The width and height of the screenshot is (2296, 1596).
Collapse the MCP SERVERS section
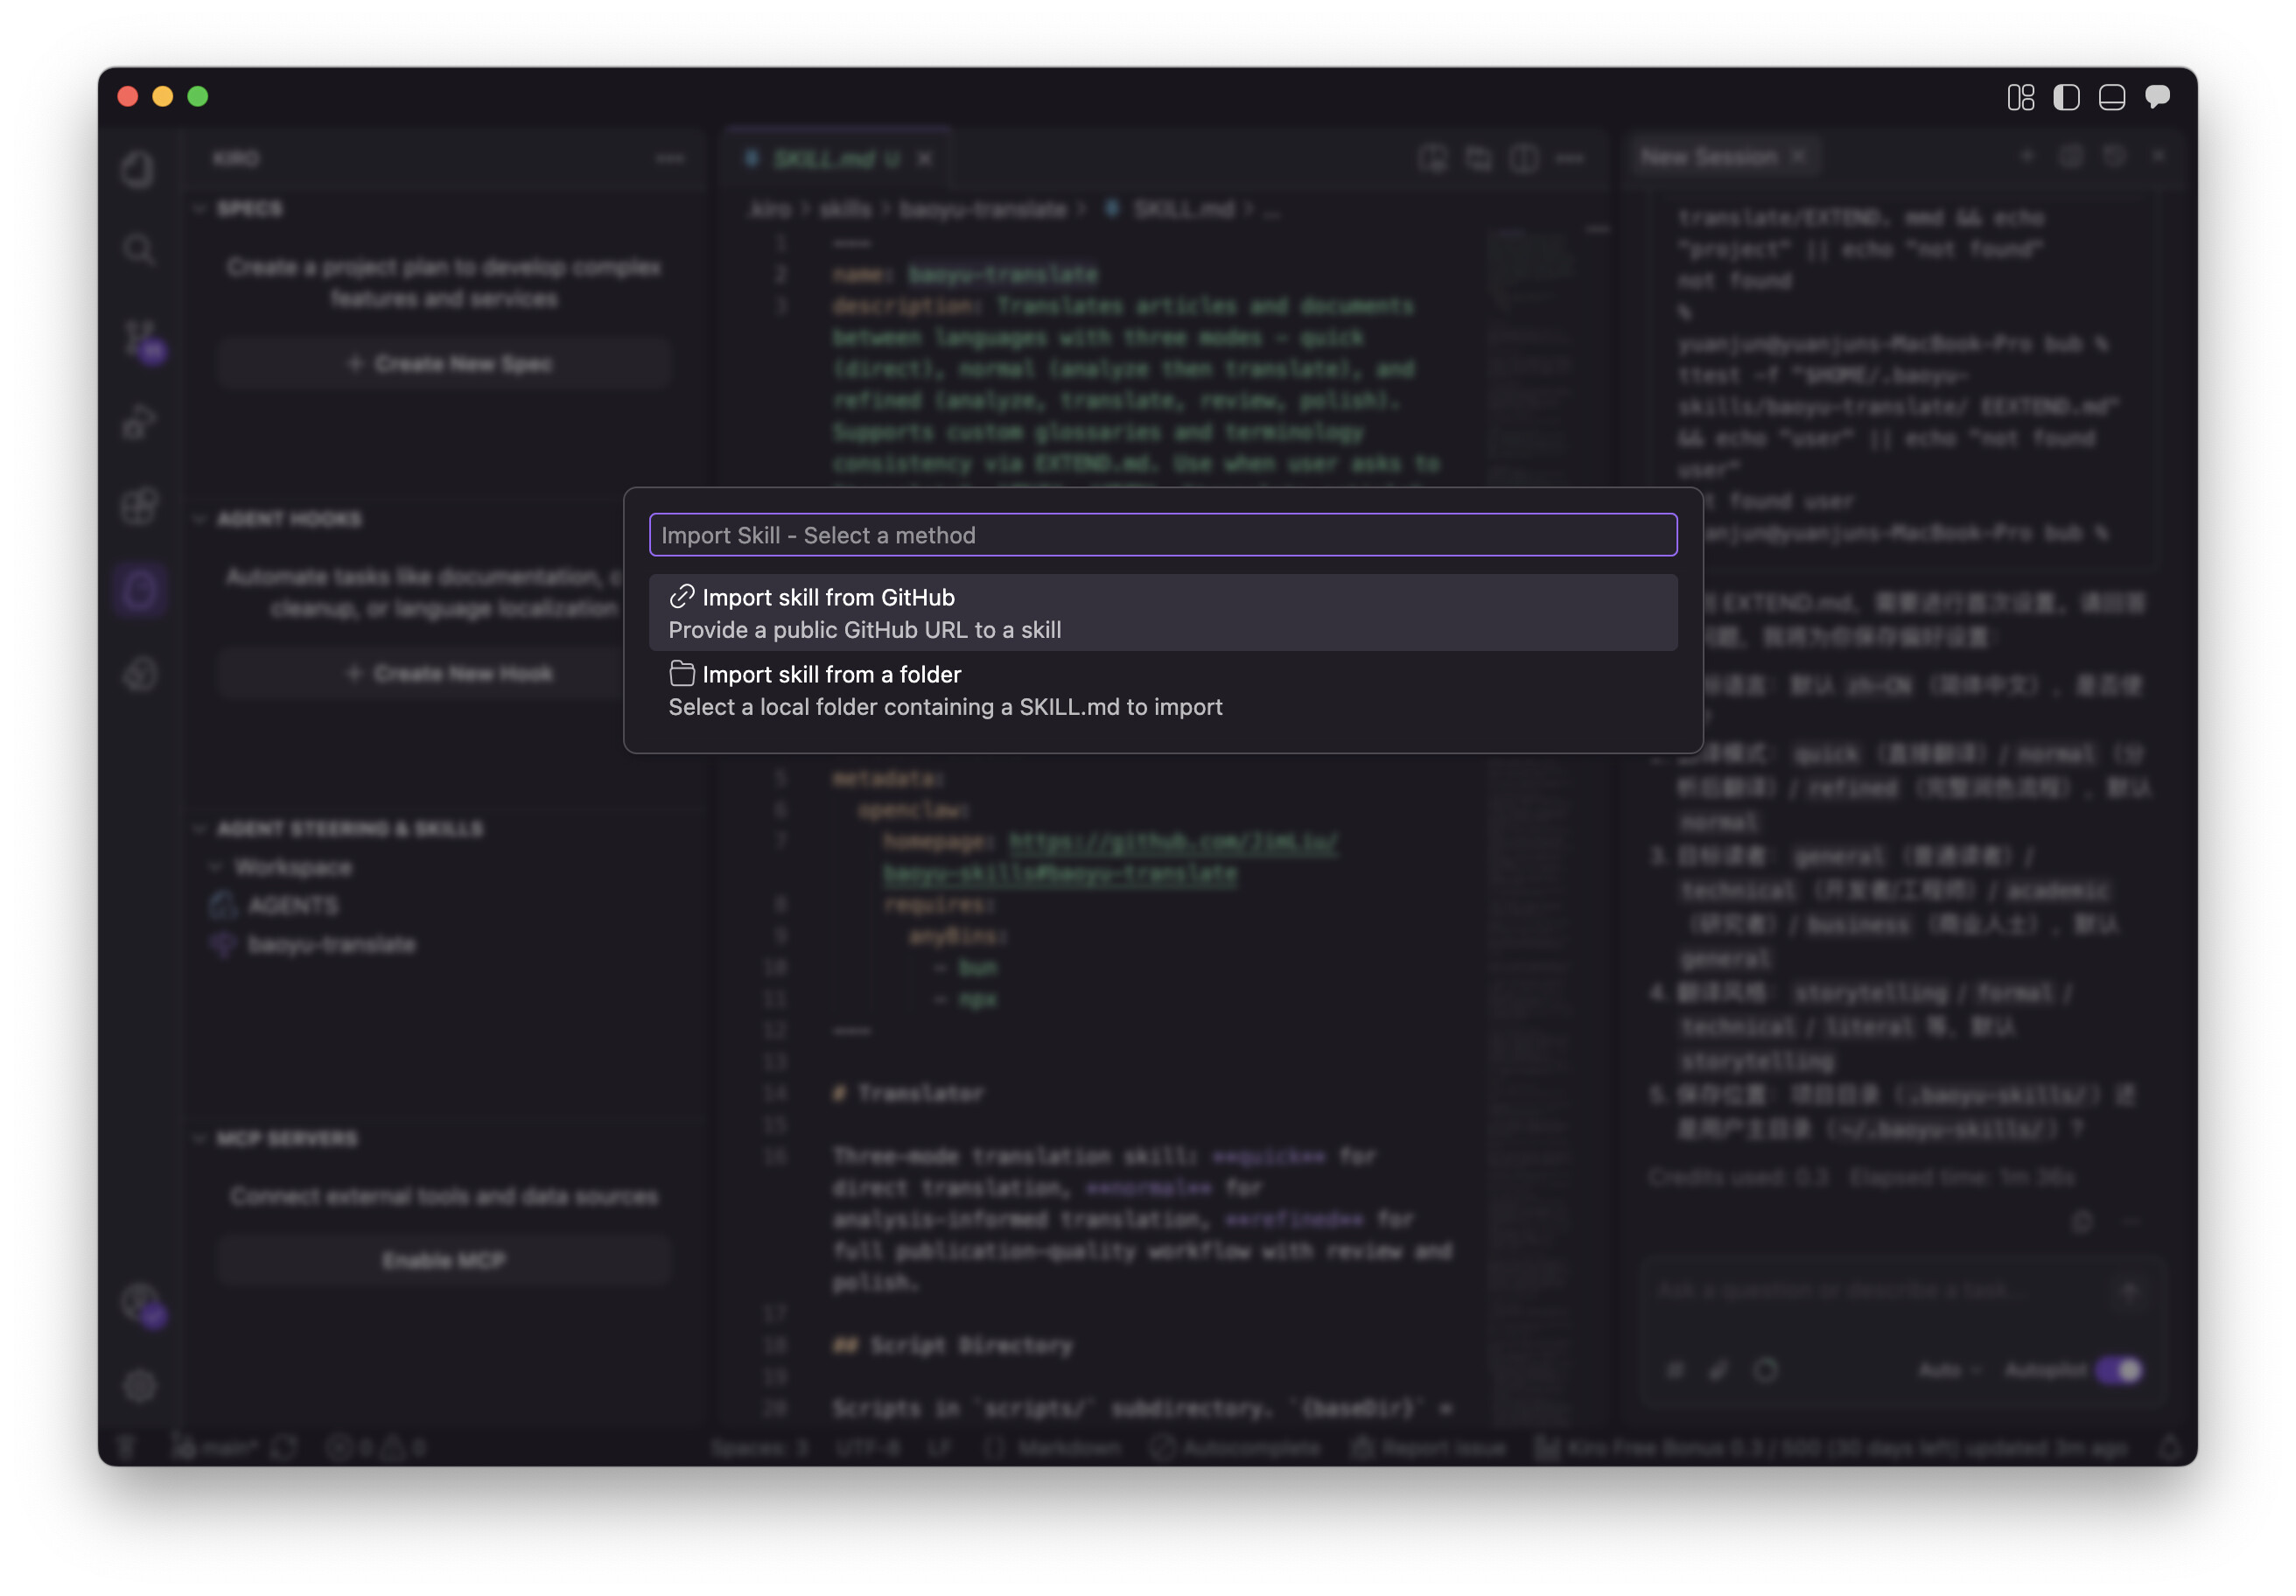[x=199, y=1139]
